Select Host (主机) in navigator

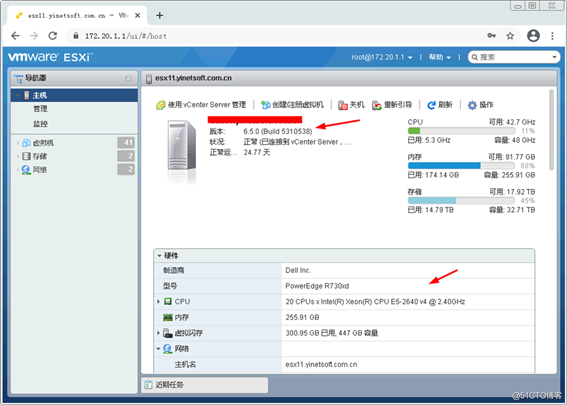click(74, 95)
